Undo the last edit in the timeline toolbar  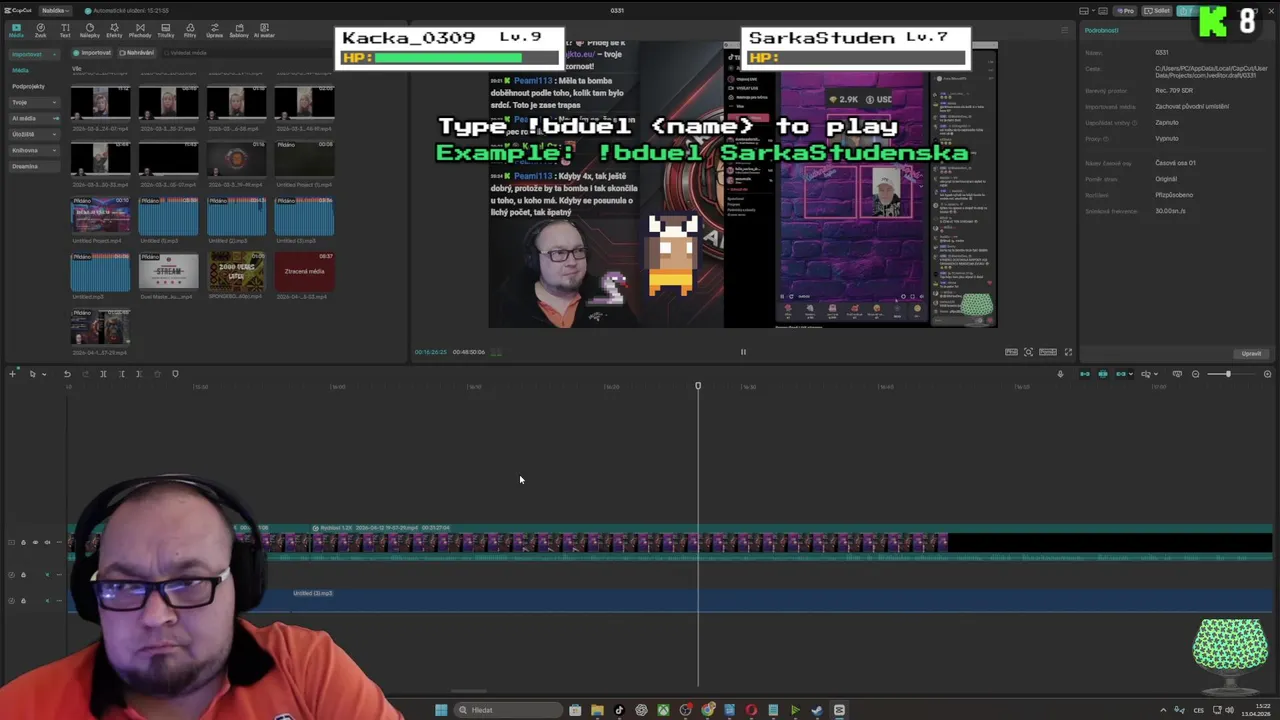(x=67, y=374)
